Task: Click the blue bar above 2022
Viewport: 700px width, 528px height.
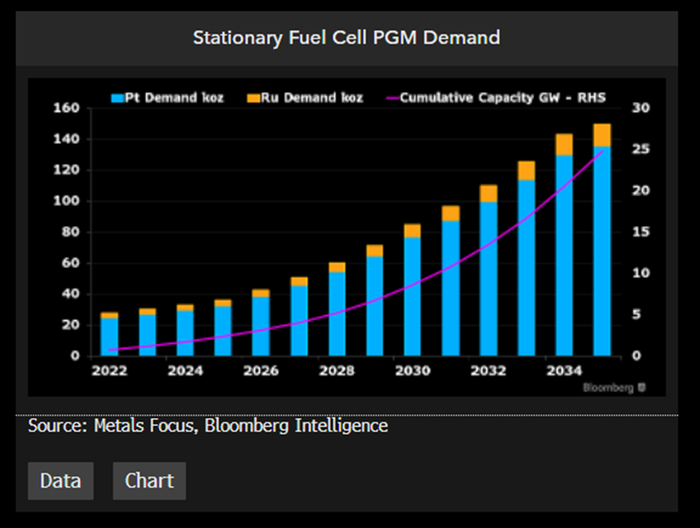Action: pos(109,337)
